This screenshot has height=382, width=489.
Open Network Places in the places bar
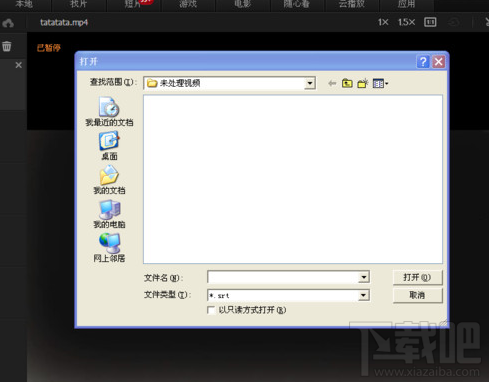click(x=109, y=248)
